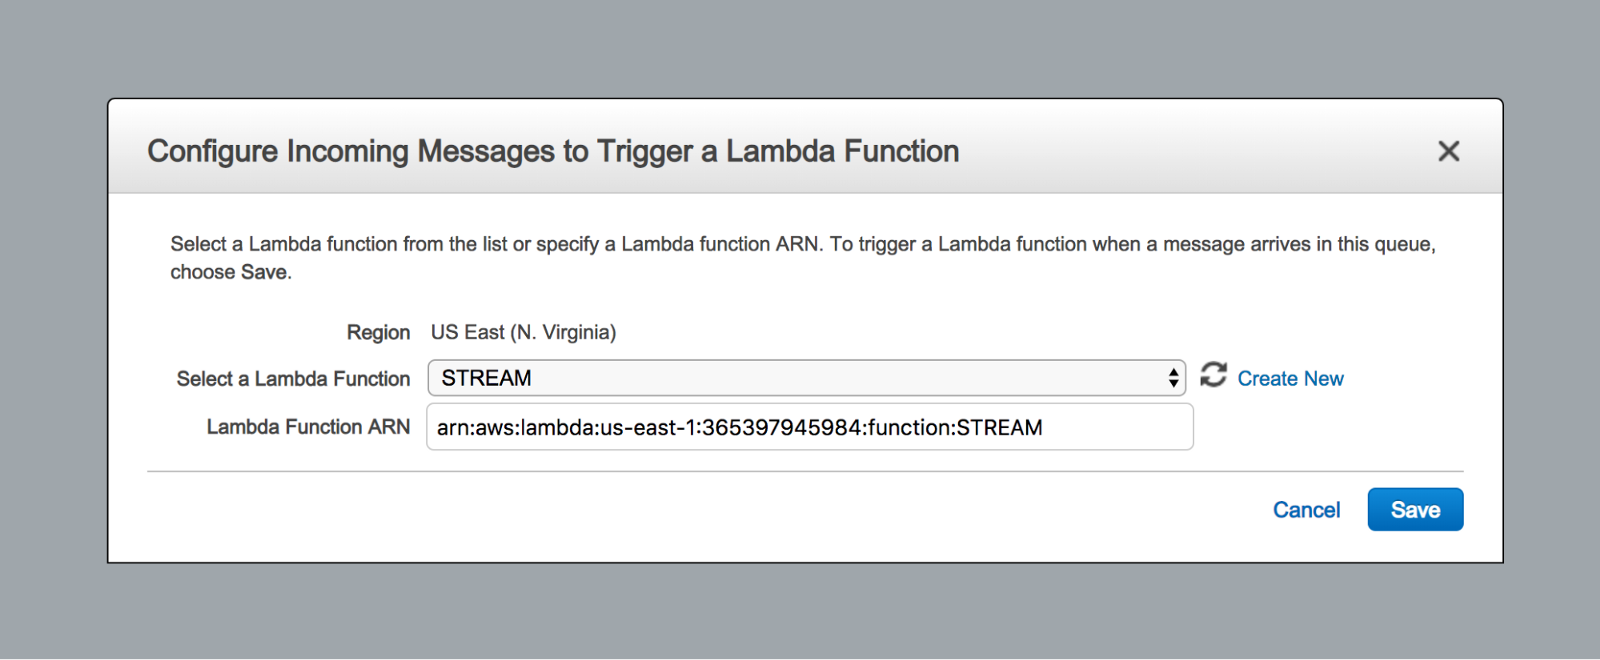The height and width of the screenshot is (660, 1600).
Task: Save the Lambda trigger configuration
Action: coord(1414,510)
